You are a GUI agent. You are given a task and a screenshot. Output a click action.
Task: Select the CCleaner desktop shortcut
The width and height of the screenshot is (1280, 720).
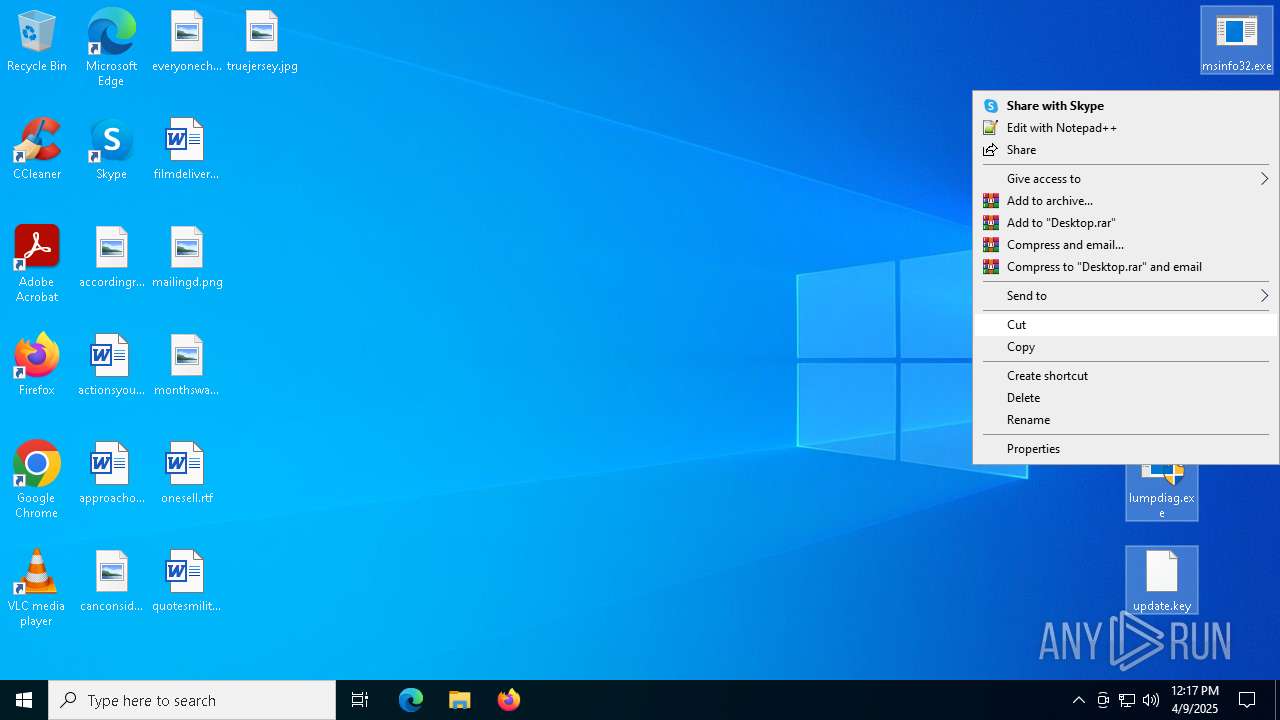click(37, 150)
